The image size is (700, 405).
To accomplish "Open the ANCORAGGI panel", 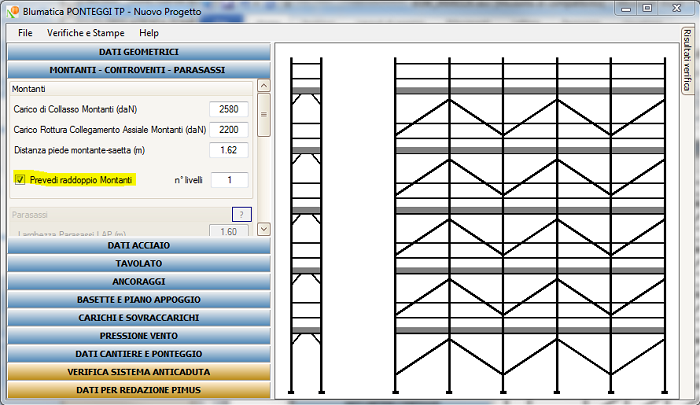I will point(138,281).
